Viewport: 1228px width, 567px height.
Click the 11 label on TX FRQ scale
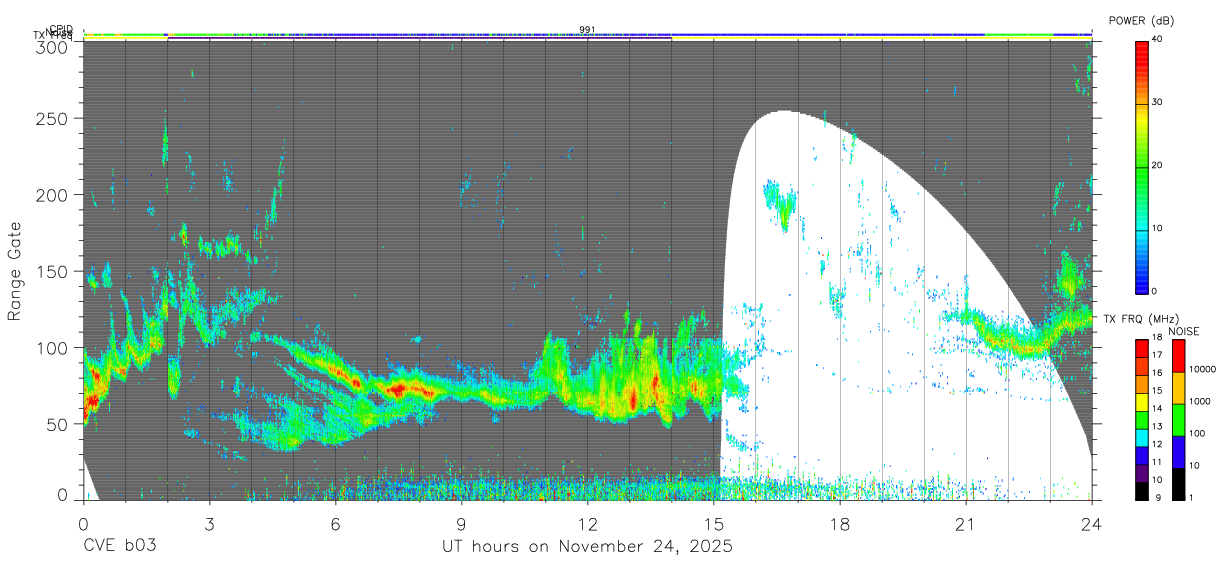[1156, 462]
